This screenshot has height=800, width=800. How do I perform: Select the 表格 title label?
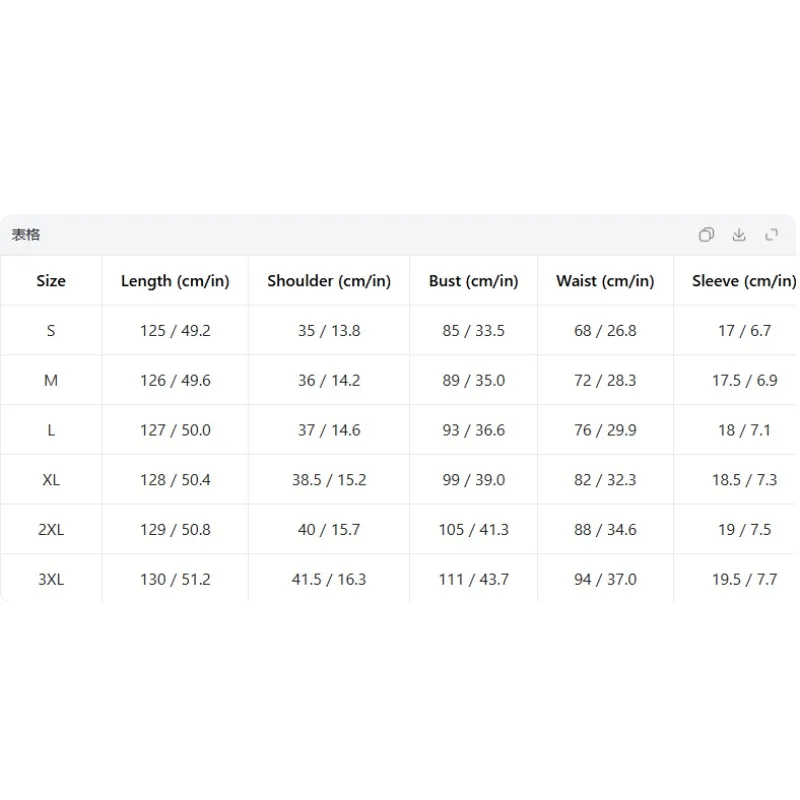click(26, 235)
